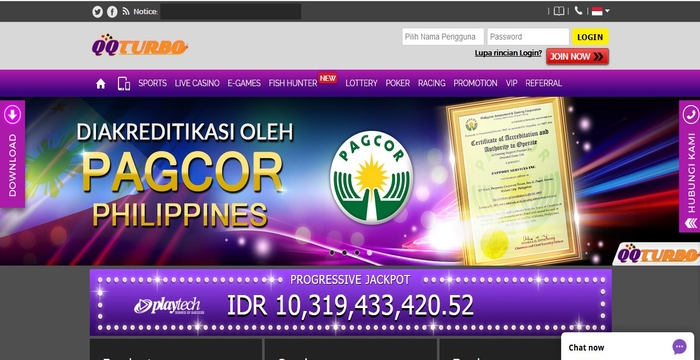This screenshot has height=360, width=700.
Task: Open the mobile devices icon in navigation
Action: [x=124, y=84]
